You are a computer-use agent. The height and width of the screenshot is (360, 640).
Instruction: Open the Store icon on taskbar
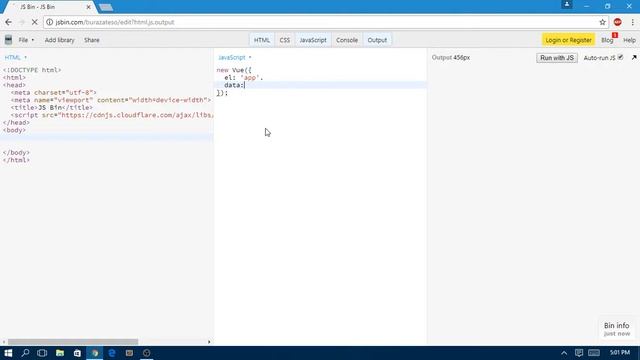pyautogui.click(x=77, y=353)
